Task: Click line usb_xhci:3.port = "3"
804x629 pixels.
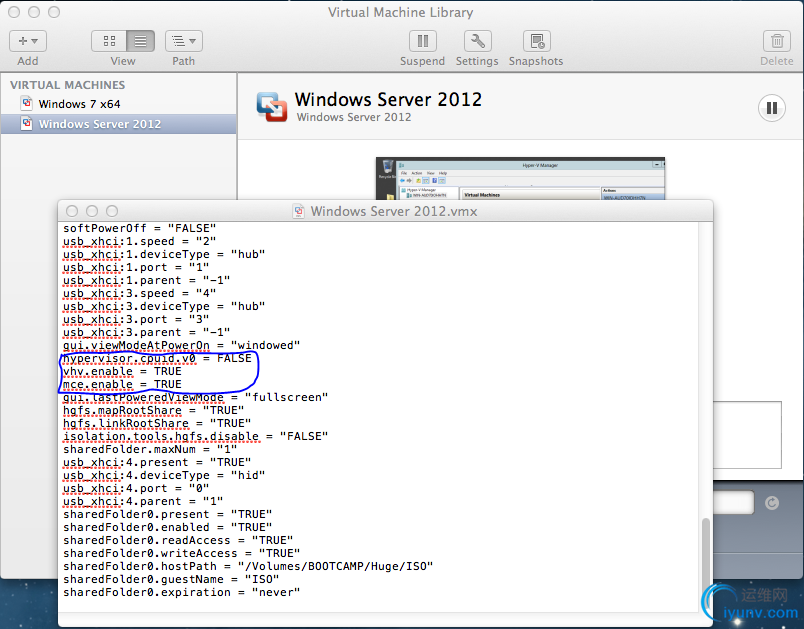Action: pyautogui.click(x=136, y=319)
